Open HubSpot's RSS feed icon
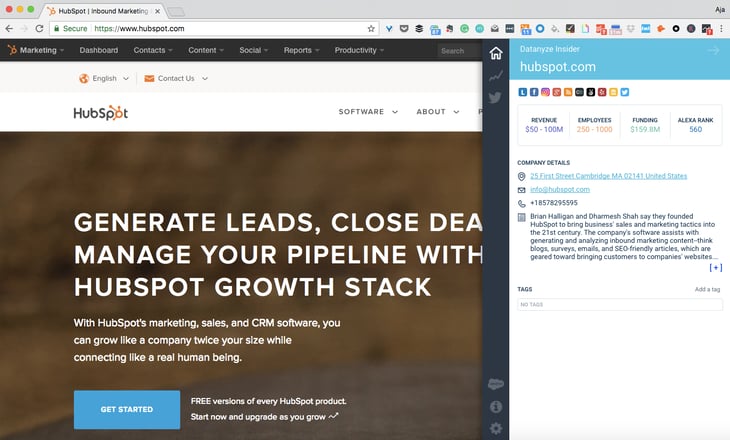 coord(568,92)
